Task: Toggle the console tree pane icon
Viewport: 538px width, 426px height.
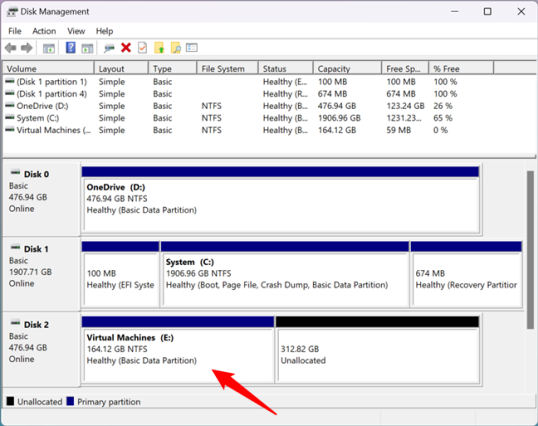Action: coord(49,48)
